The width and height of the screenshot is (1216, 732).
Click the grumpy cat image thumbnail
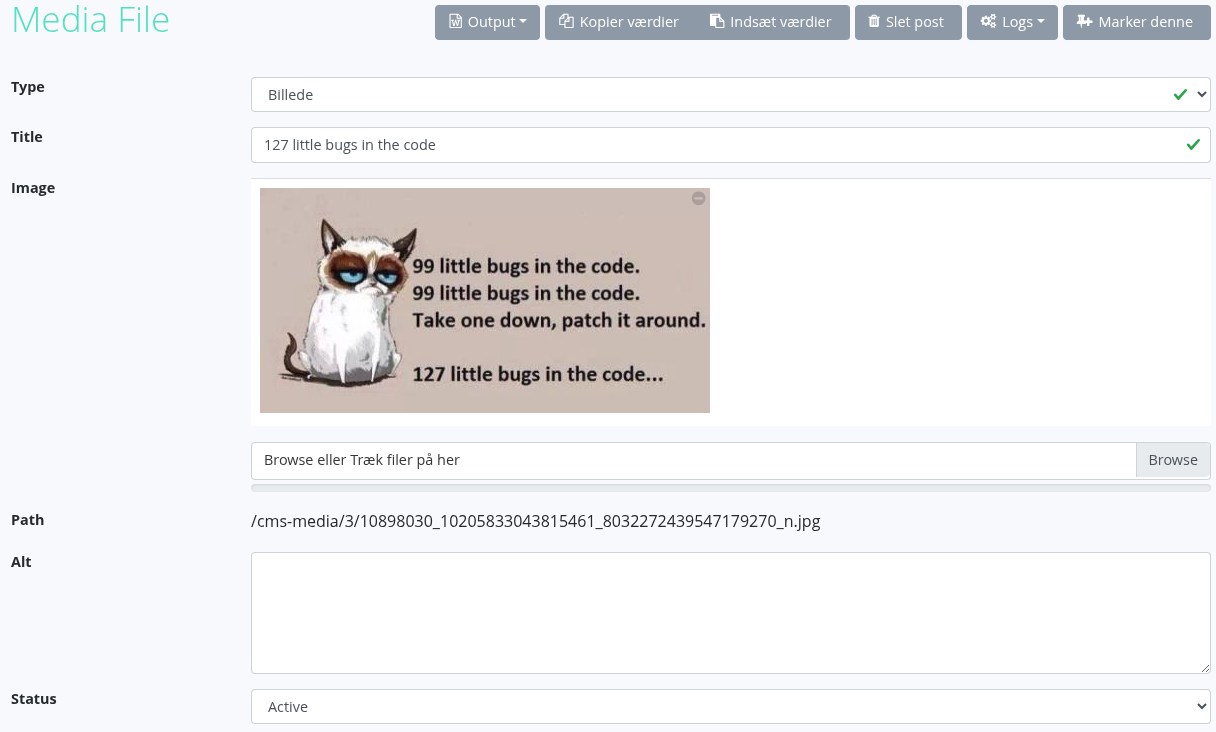[485, 300]
